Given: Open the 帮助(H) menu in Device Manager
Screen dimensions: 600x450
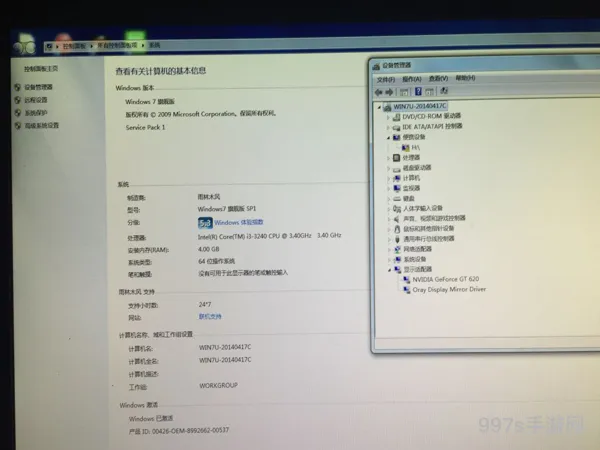Looking at the screenshot, I should coord(465,78).
